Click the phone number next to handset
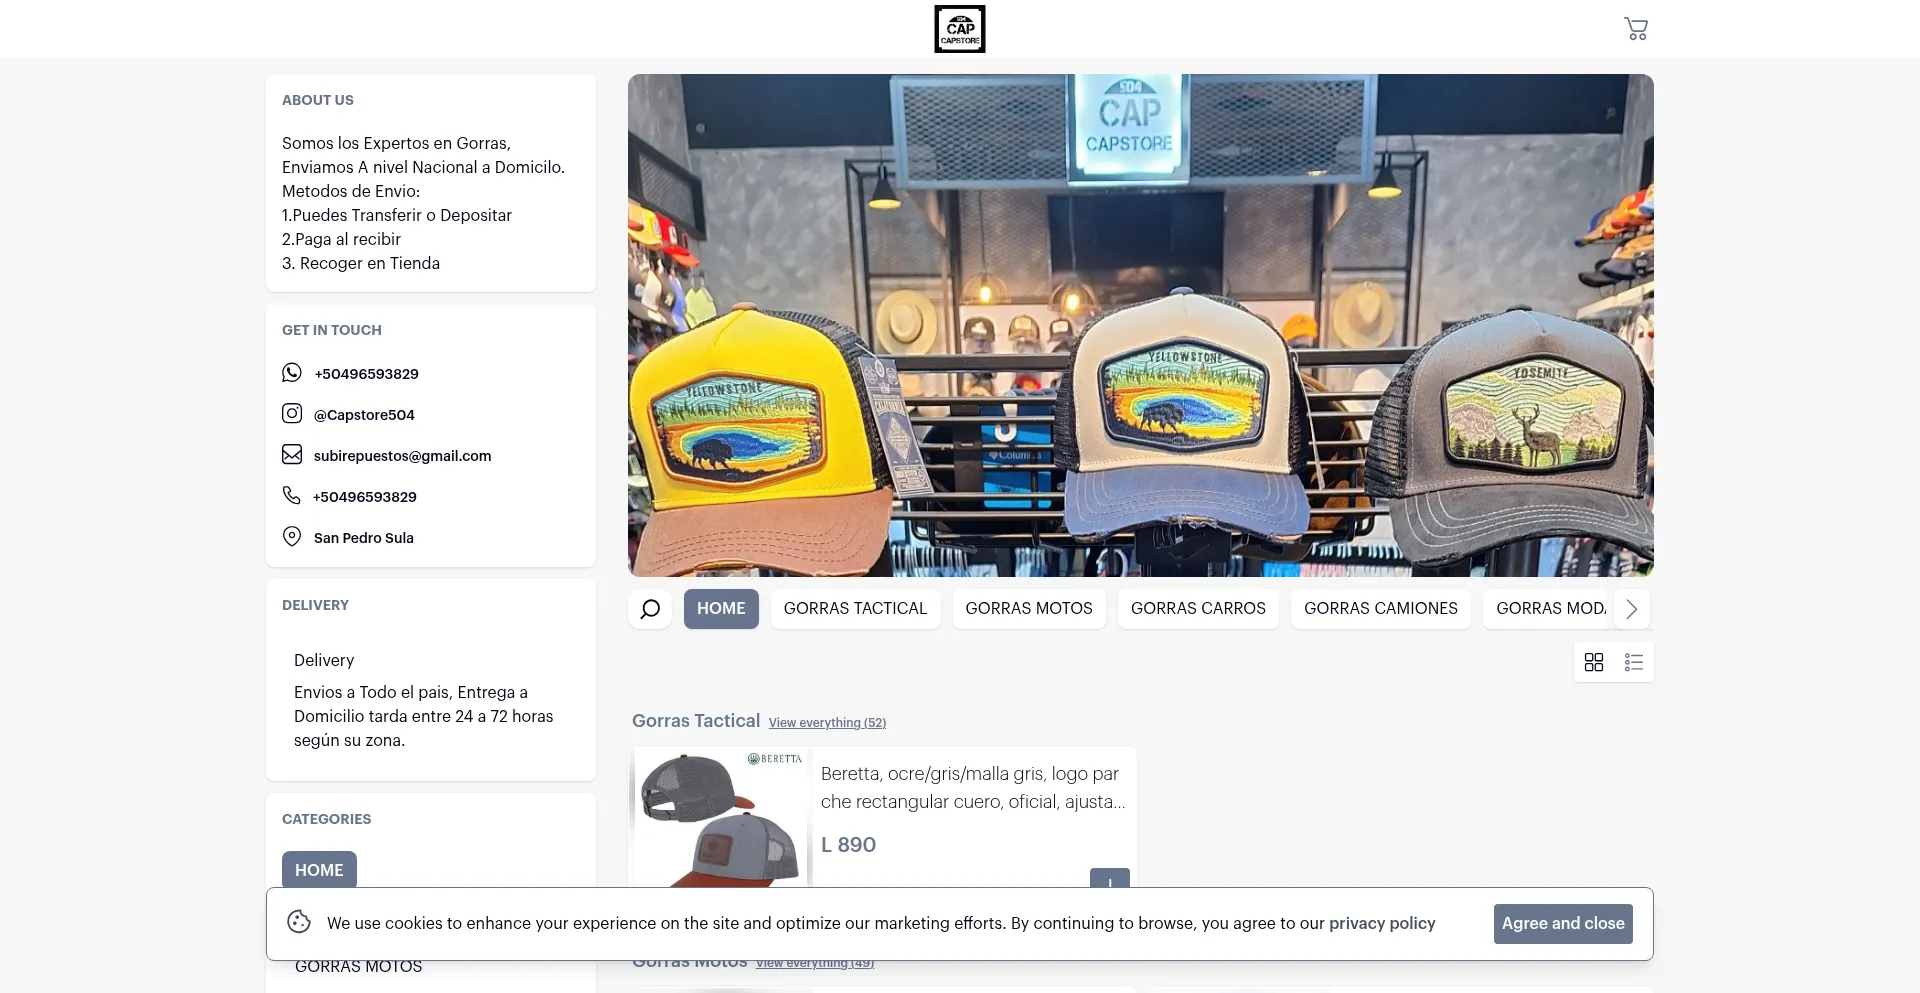1920x993 pixels. [365, 497]
